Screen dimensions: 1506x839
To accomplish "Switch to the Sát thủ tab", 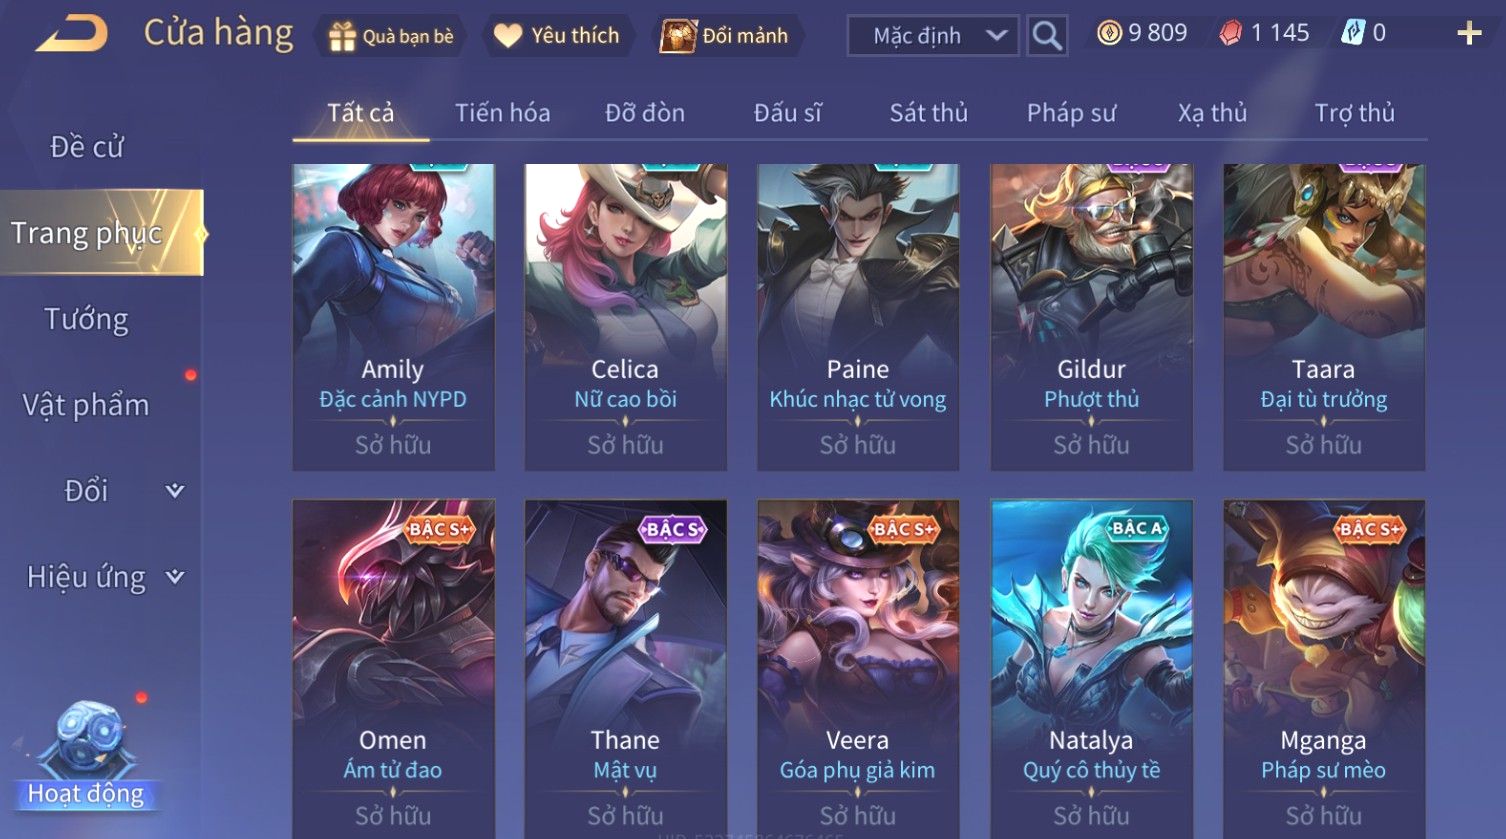I will pyautogui.click(x=929, y=113).
